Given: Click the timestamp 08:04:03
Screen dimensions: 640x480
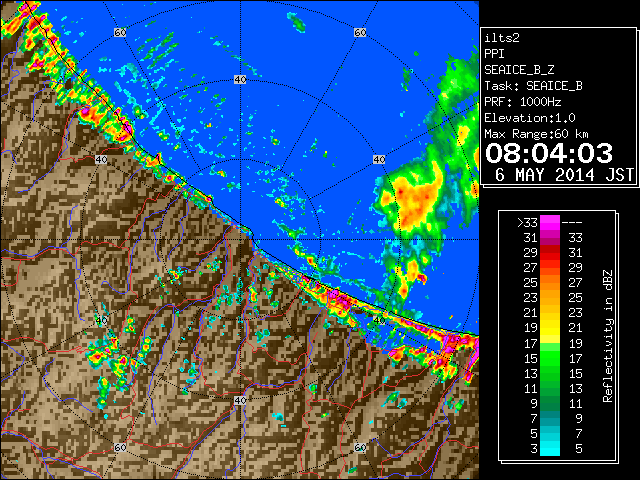Looking at the screenshot, I should pyautogui.click(x=549, y=153).
